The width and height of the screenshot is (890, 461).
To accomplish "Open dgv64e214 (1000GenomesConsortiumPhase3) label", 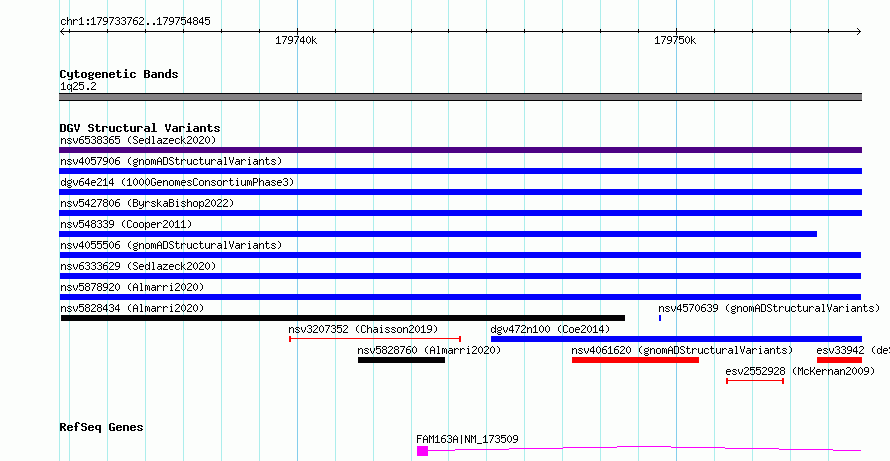I will tap(177, 182).
